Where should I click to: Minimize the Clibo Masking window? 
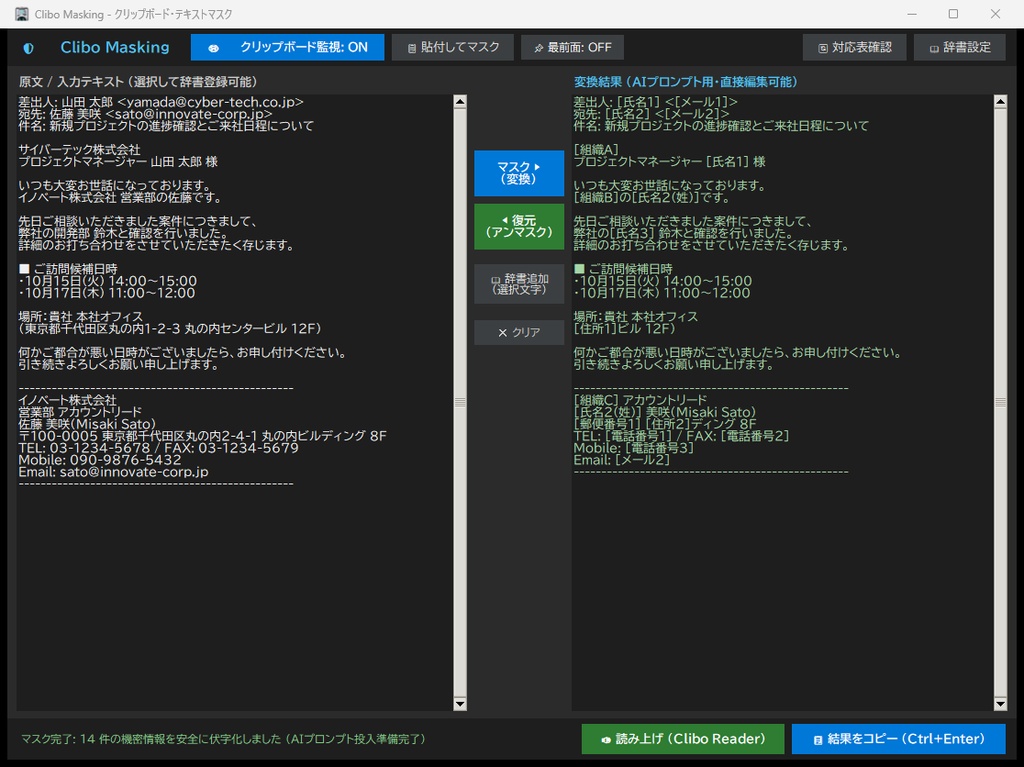coord(912,14)
